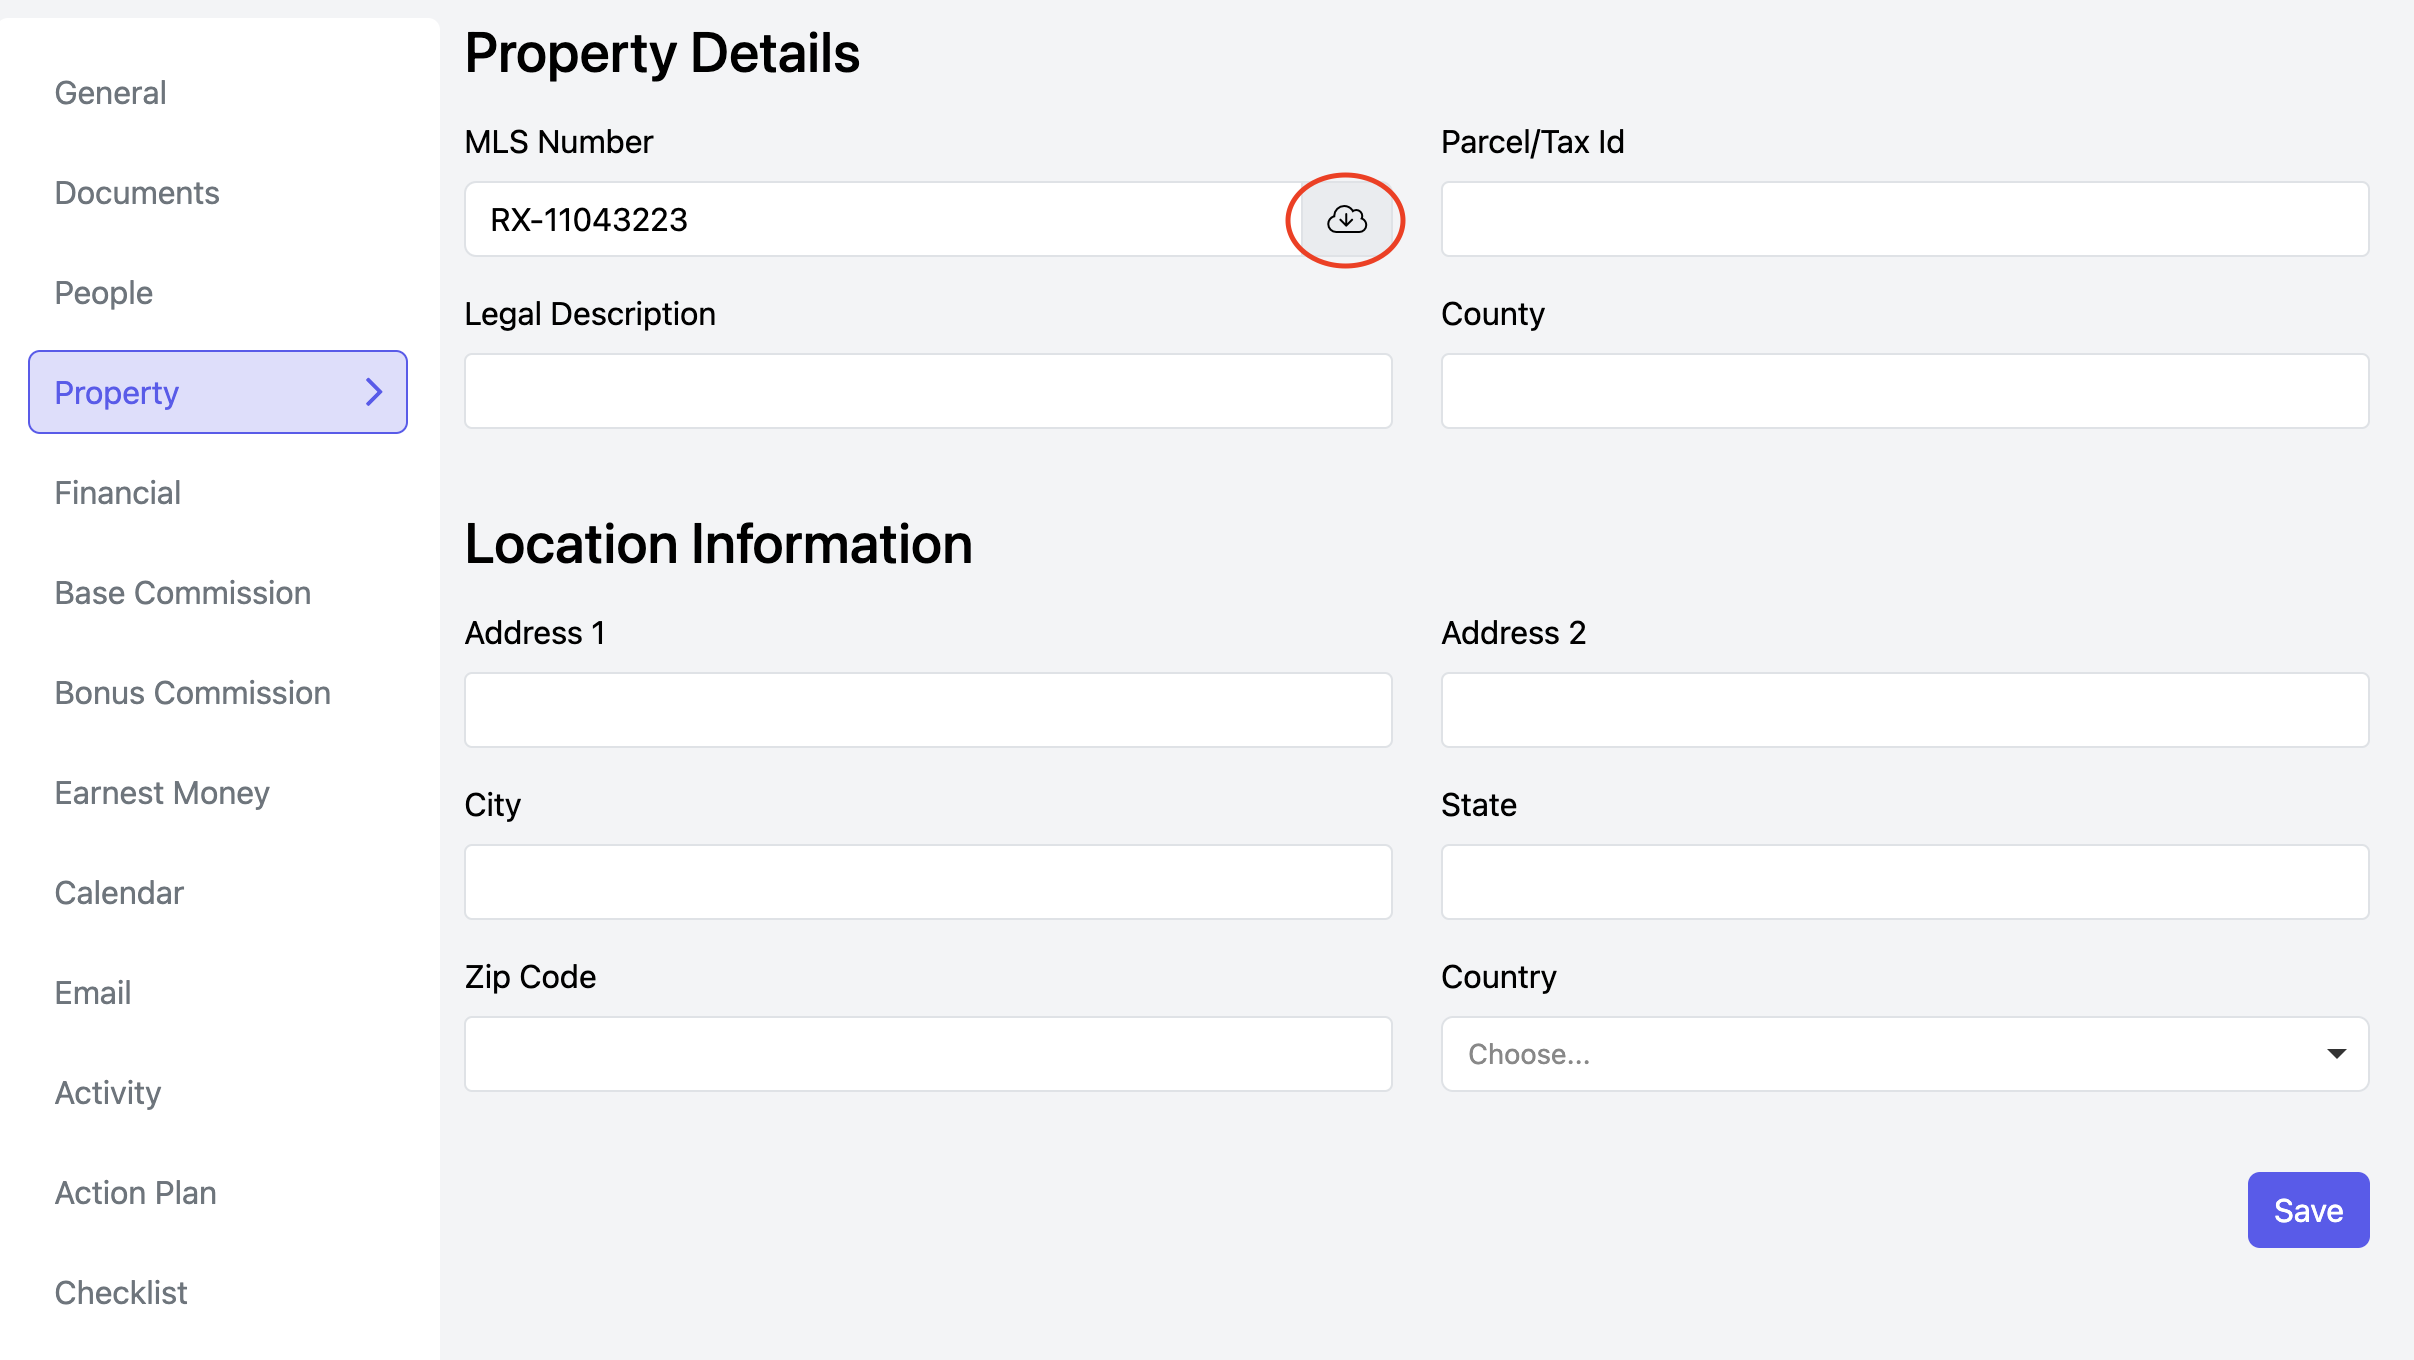Click the Zip Code field
Image resolution: width=2414 pixels, height=1360 pixels.
pyautogui.click(x=928, y=1054)
